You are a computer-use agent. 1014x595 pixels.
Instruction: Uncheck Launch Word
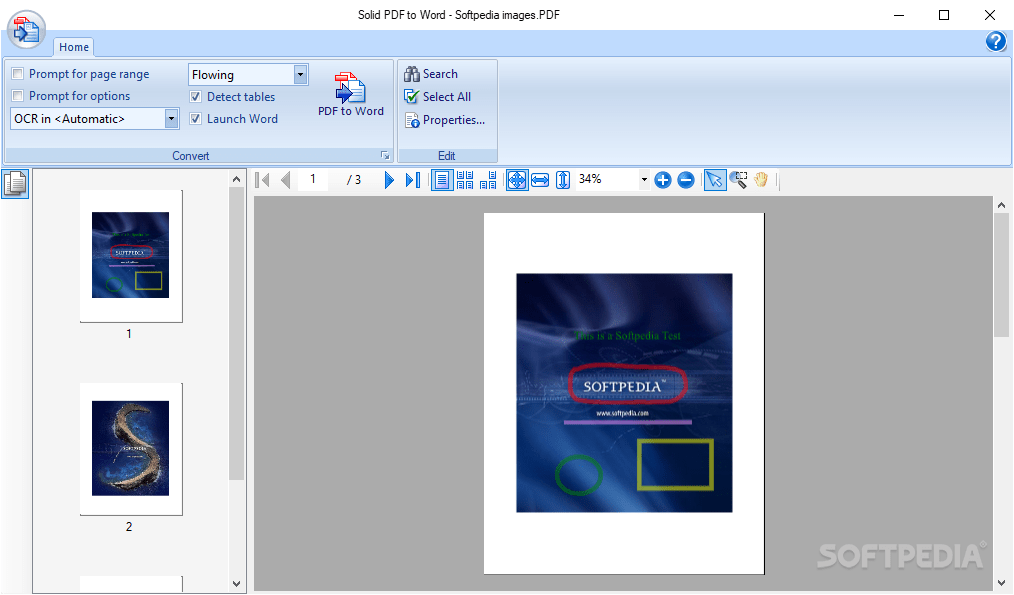click(195, 119)
